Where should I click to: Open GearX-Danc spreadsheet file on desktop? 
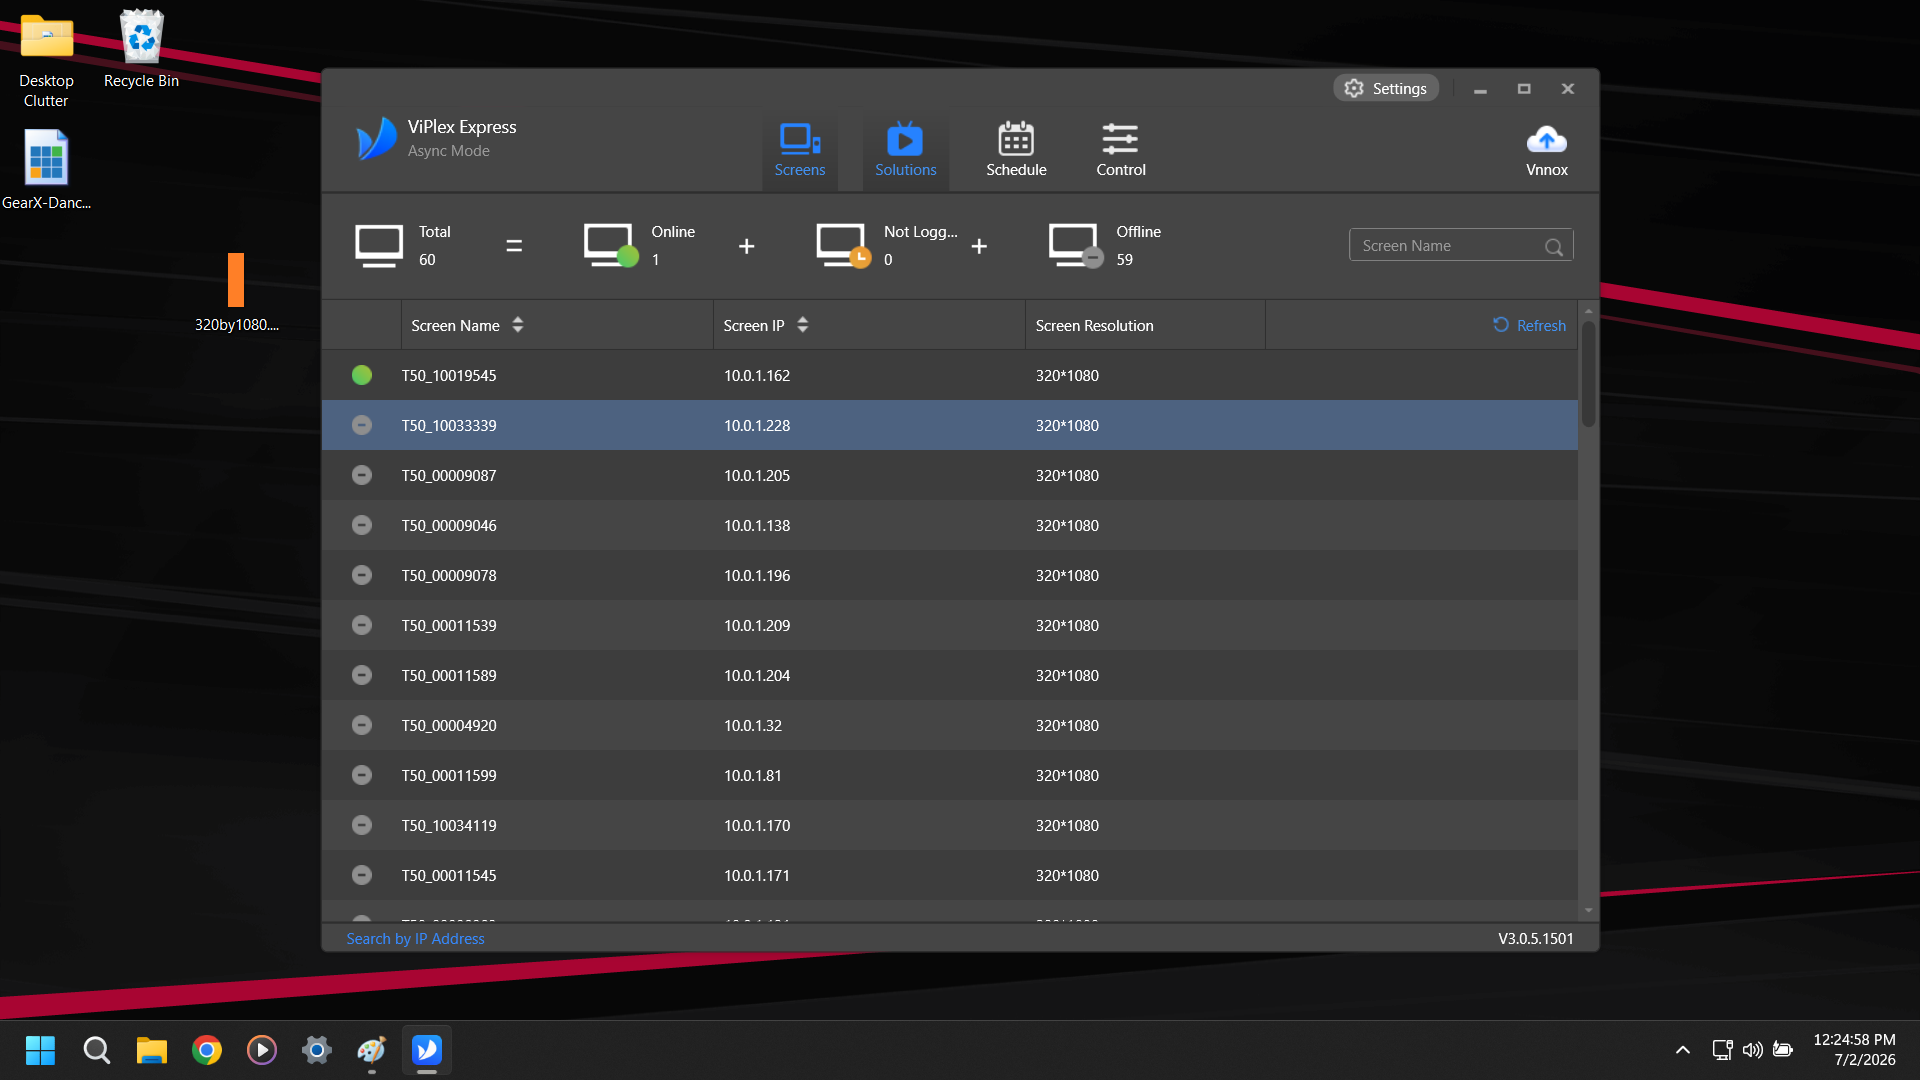click(x=46, y=170)
